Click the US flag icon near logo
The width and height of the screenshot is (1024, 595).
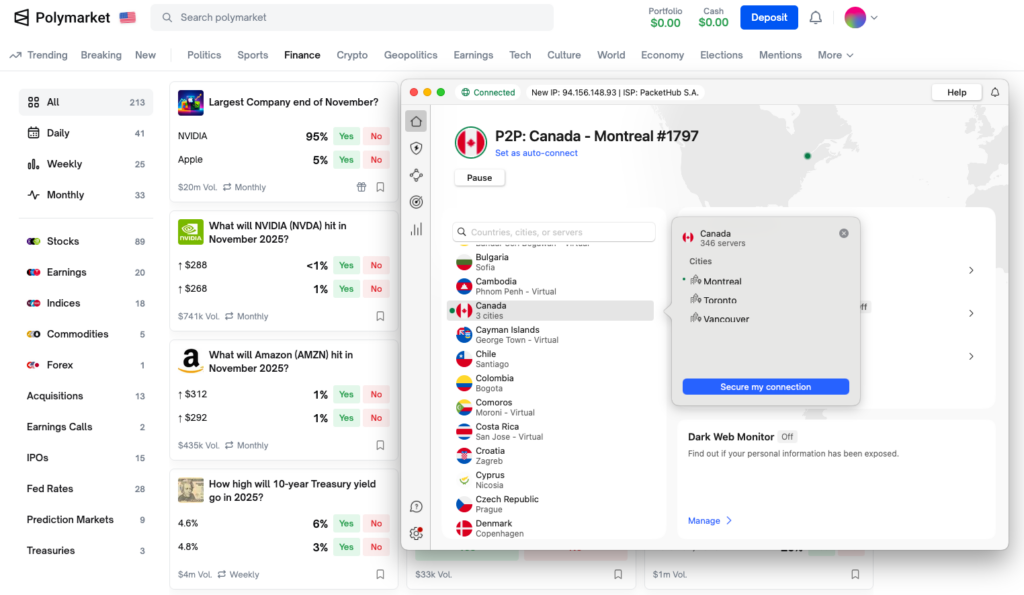tap(127, 18)
